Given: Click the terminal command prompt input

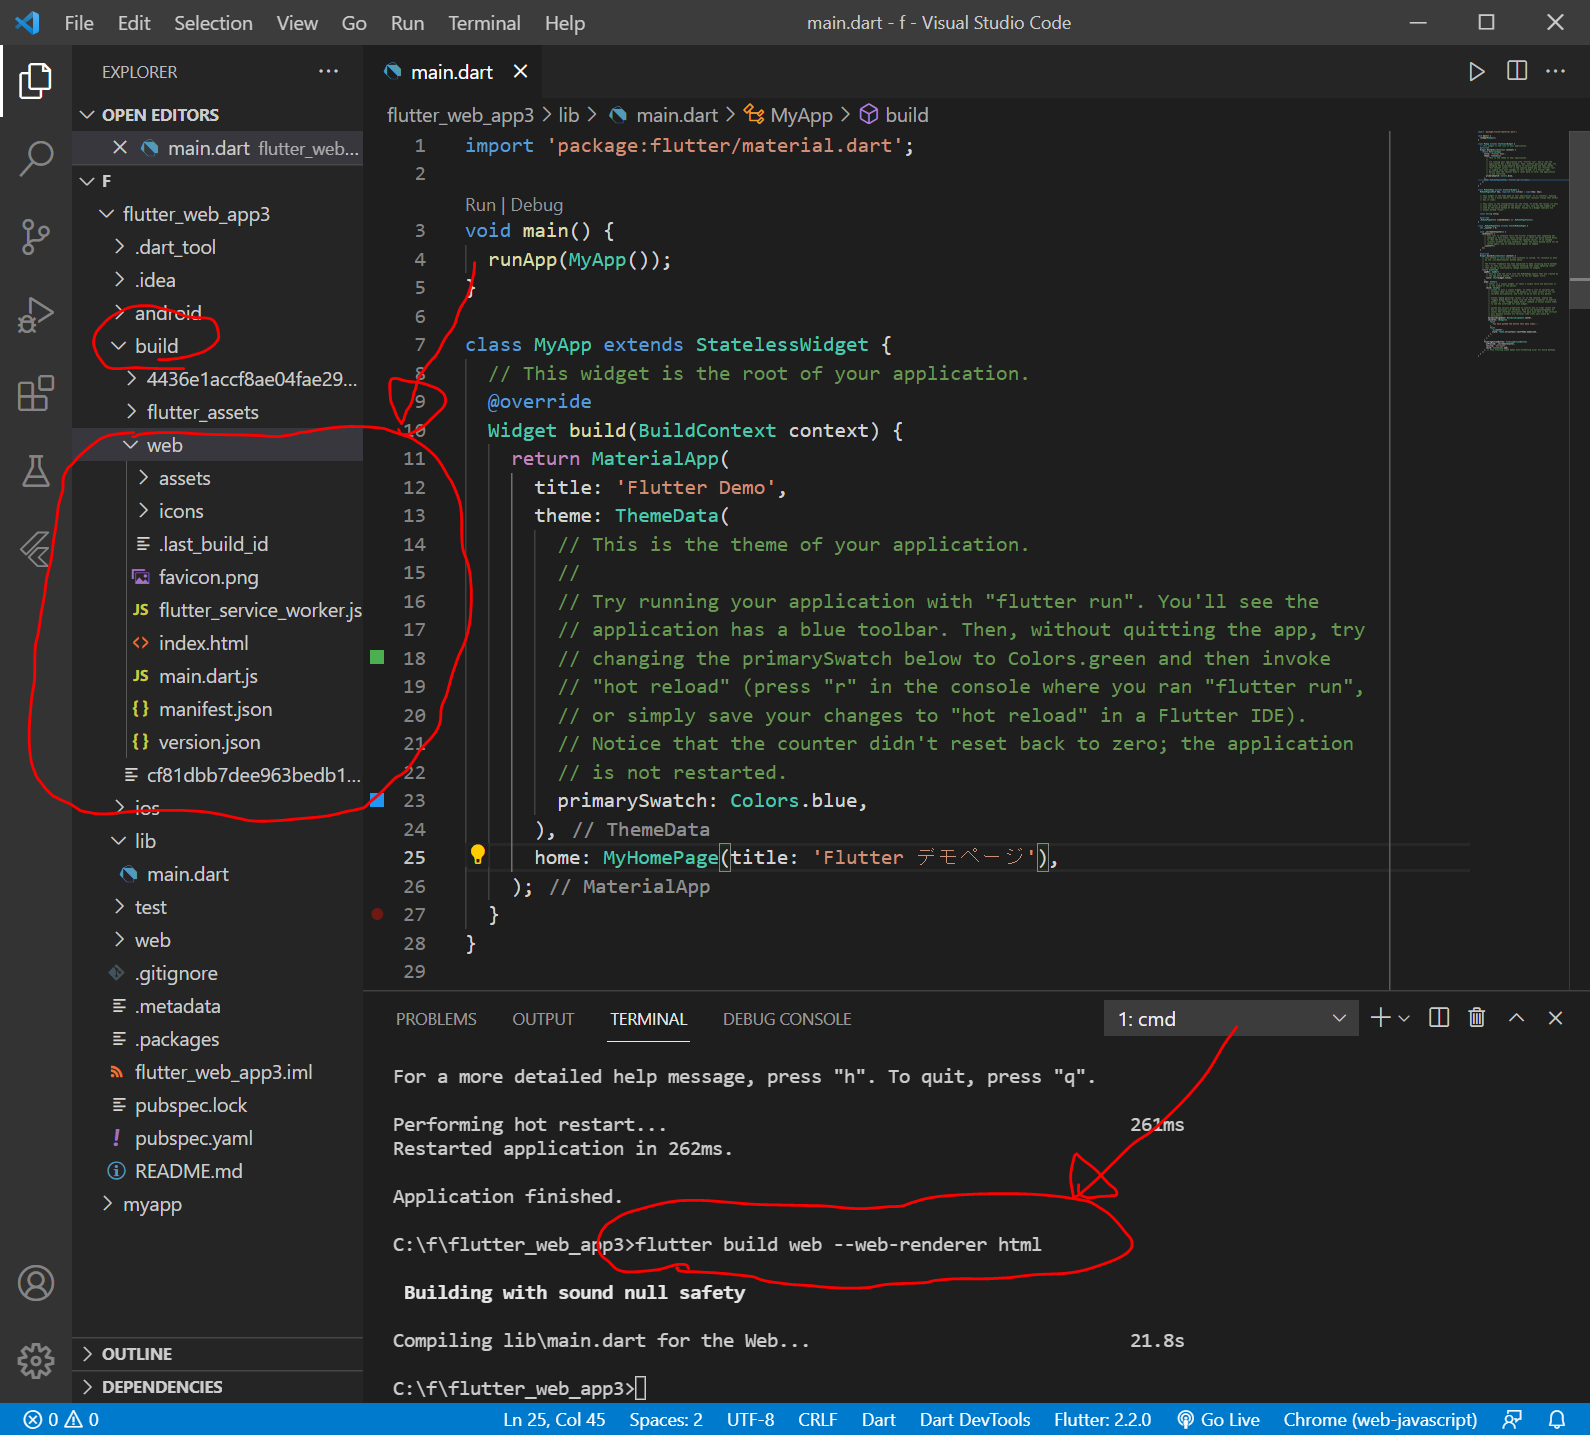Looking at the screenshot, I should [640, 1388].
